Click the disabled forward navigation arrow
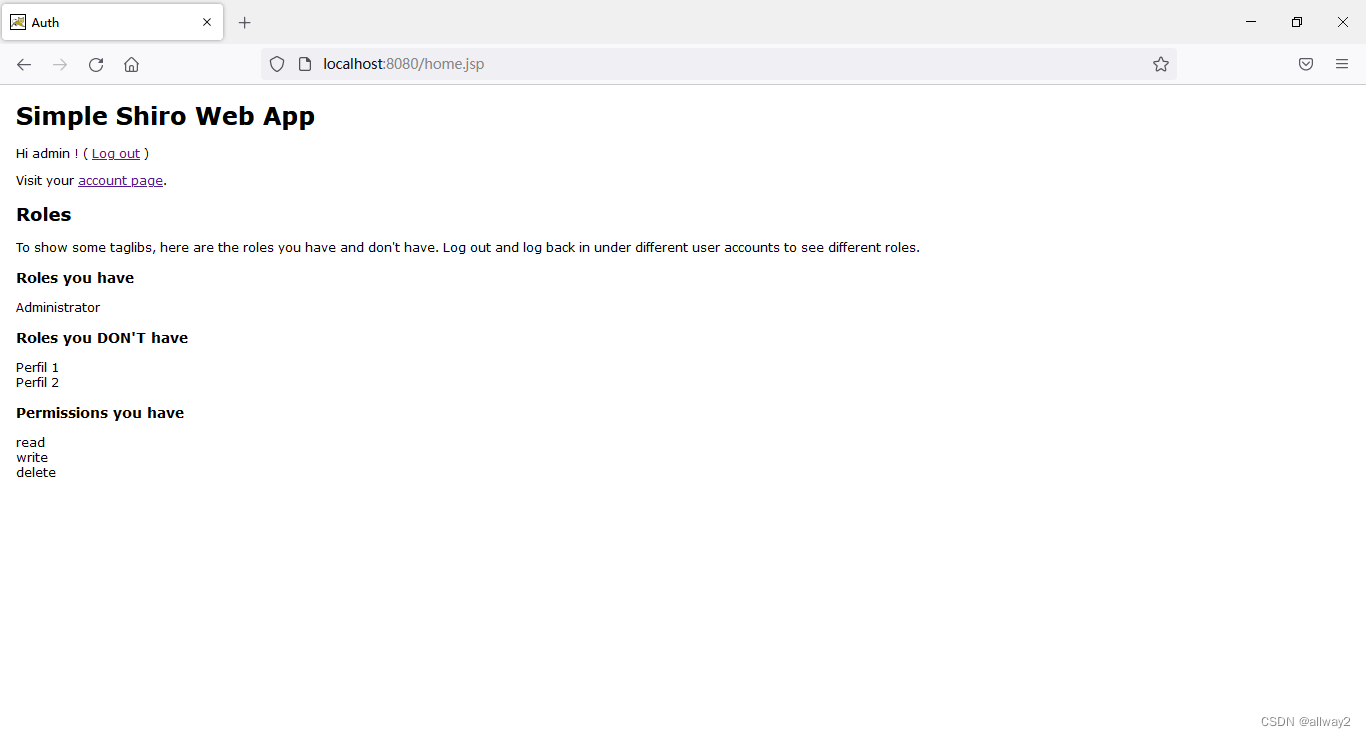The image size is (1366, 738). 59,64
